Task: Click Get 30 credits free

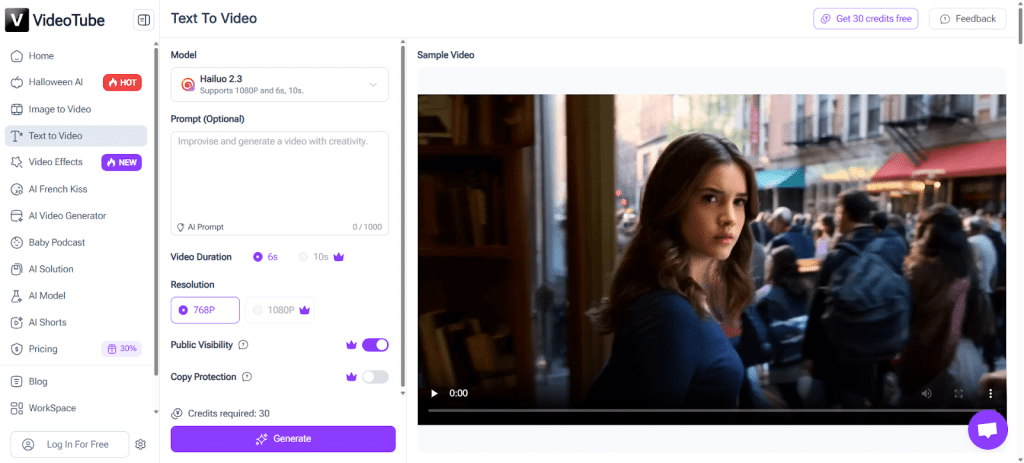Action: (x=865, y=19)
